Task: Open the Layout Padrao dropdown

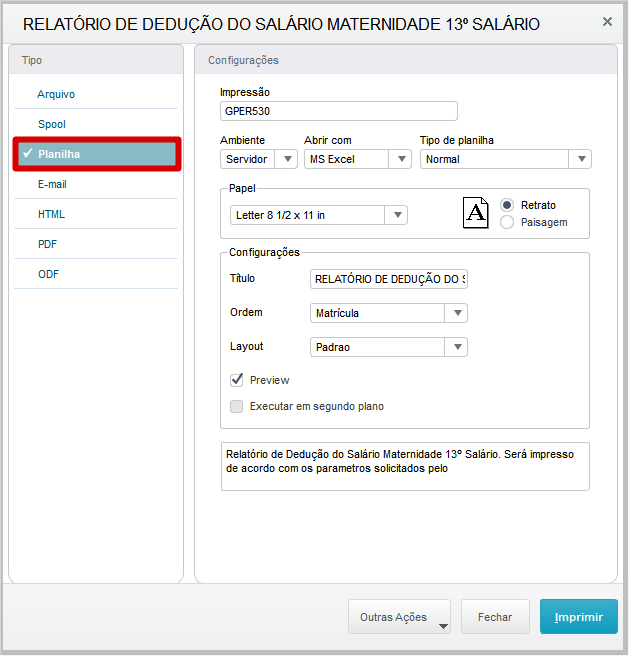Action: 389,347
